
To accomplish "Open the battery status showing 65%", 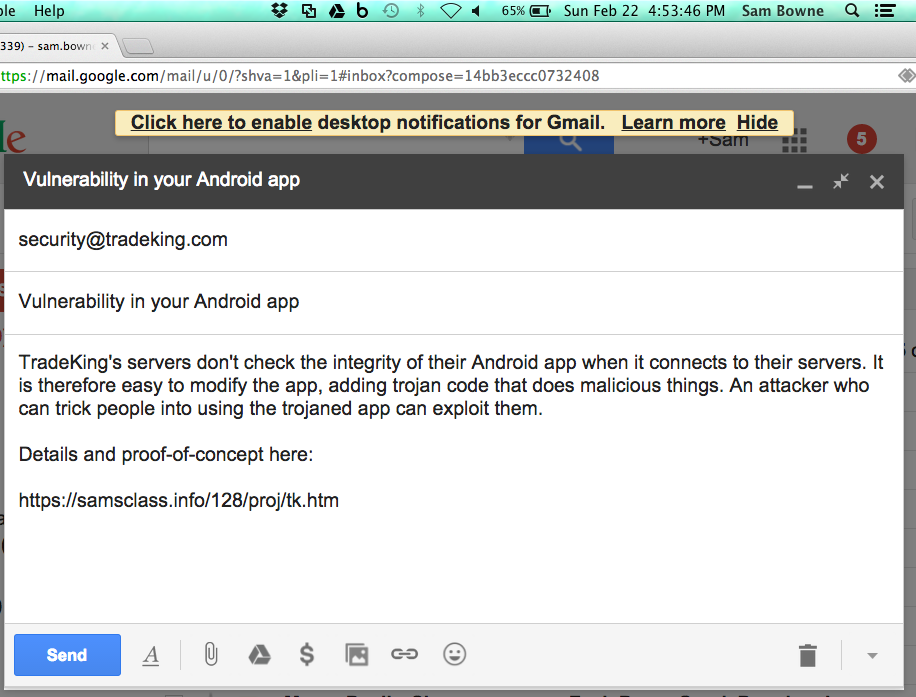I will (x=526, y=11).
